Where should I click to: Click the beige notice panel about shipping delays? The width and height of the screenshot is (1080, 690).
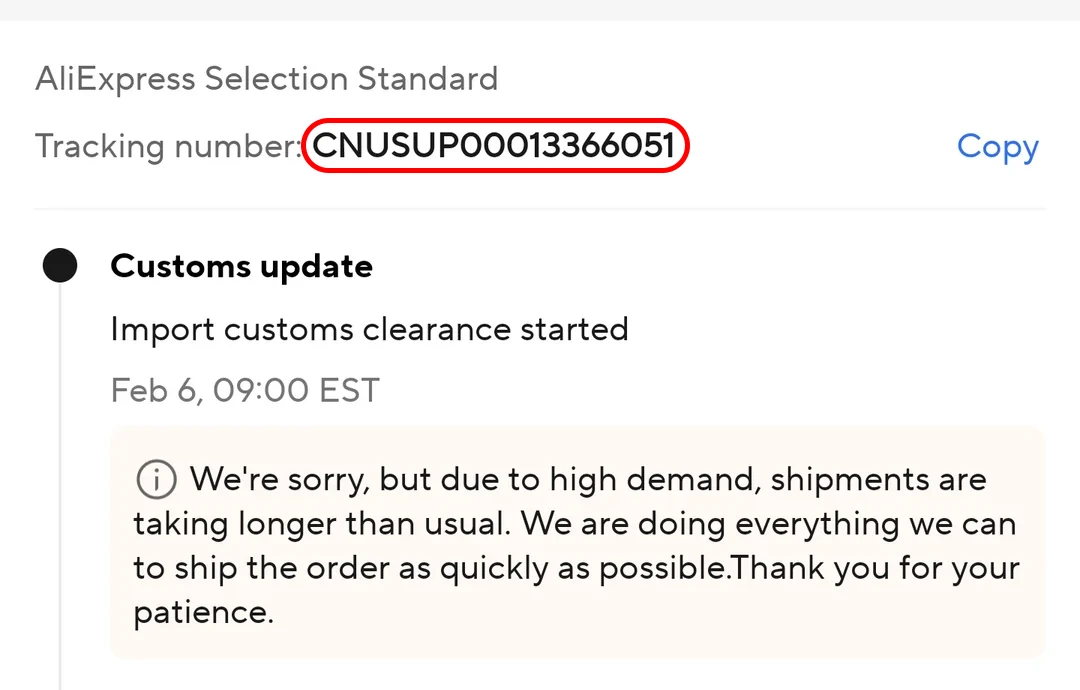(576, 544)
